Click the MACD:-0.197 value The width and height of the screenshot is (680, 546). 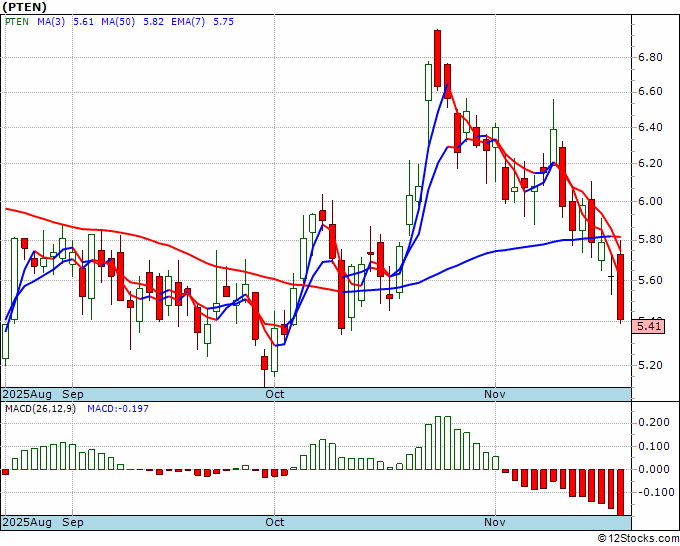pyautogui.click(x=118, y=409)
